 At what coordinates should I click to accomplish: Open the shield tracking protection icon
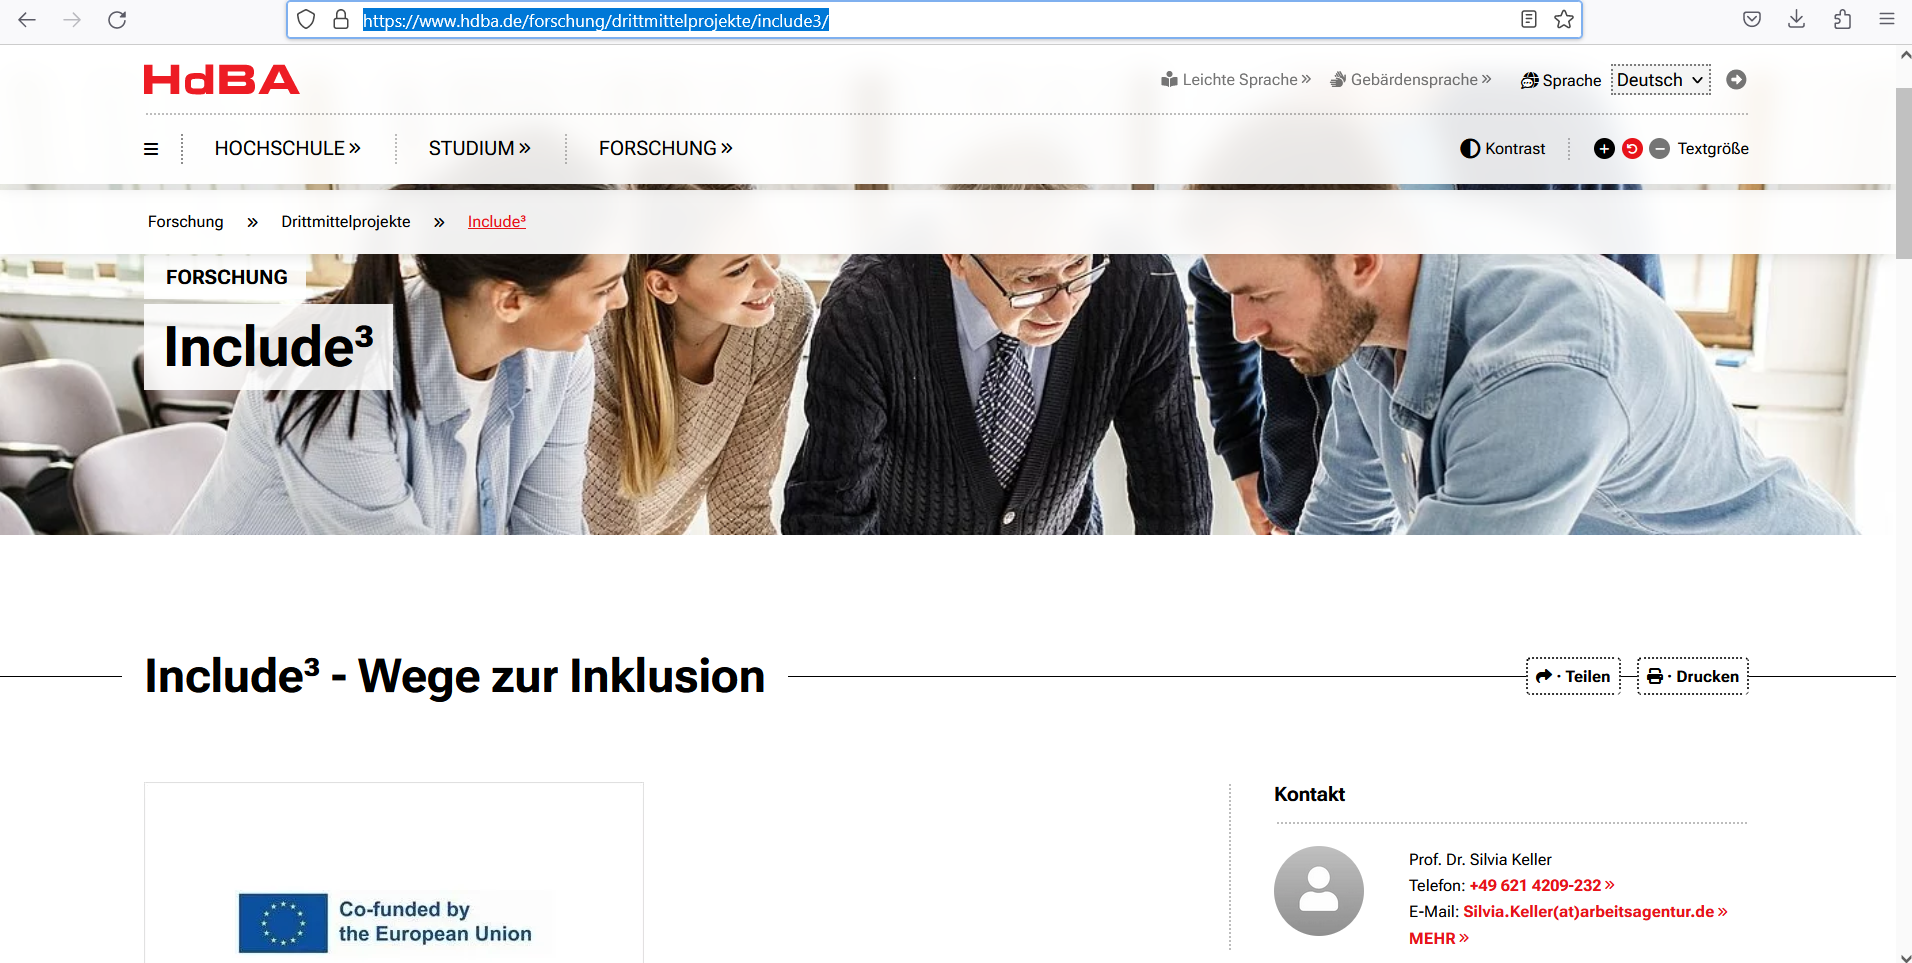click(307, 19)
